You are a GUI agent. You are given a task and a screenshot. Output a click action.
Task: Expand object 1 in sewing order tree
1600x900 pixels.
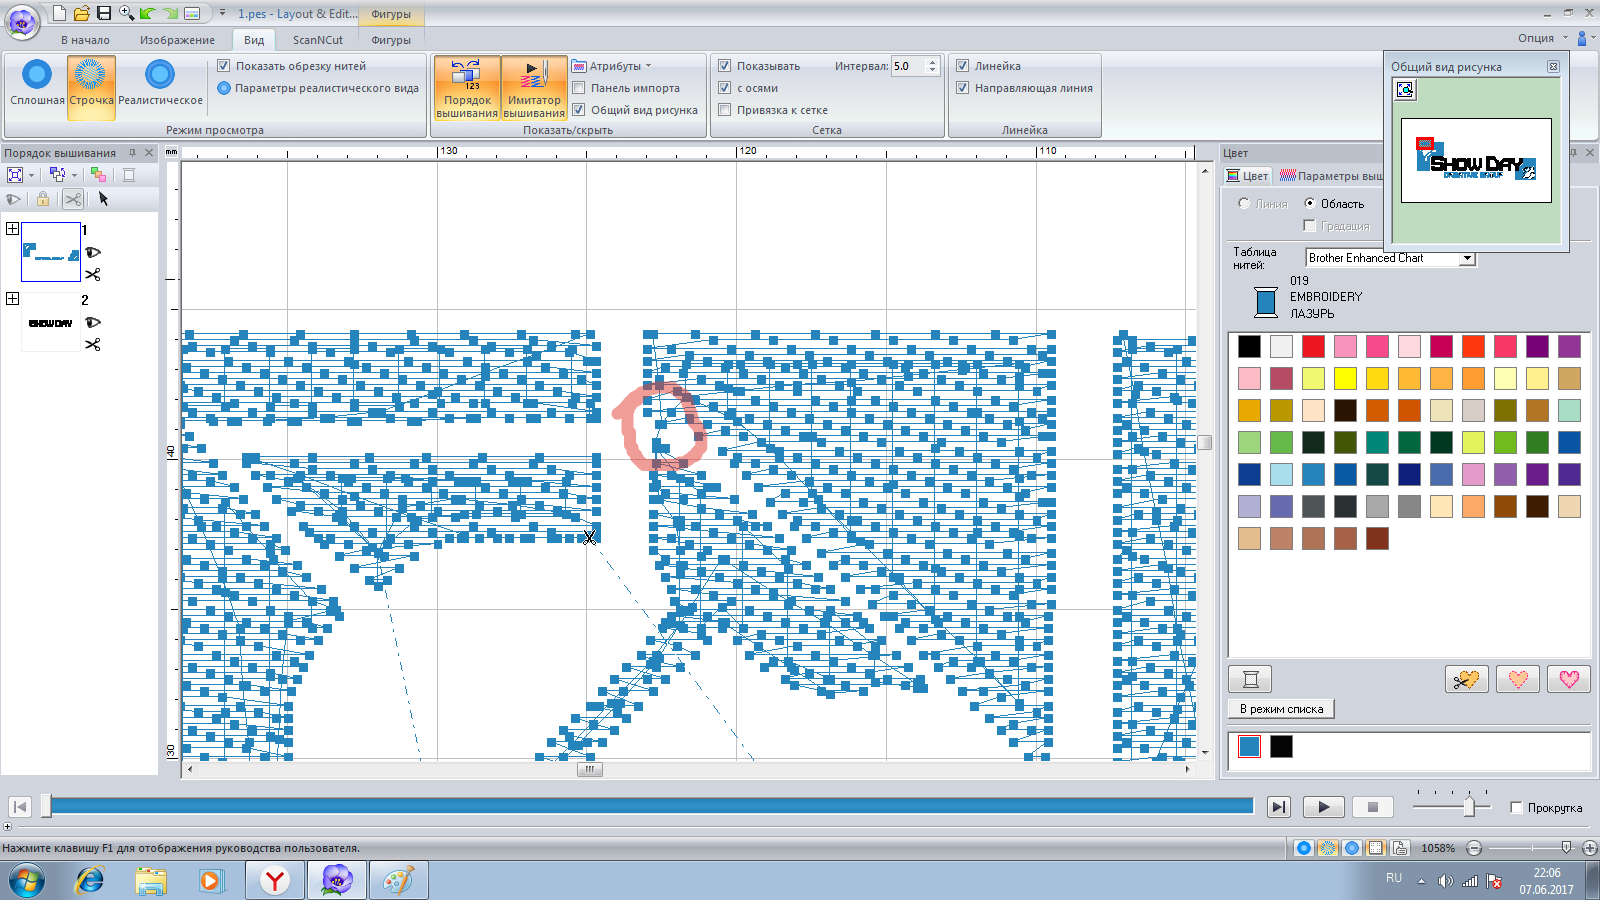[x=13, y=229]
